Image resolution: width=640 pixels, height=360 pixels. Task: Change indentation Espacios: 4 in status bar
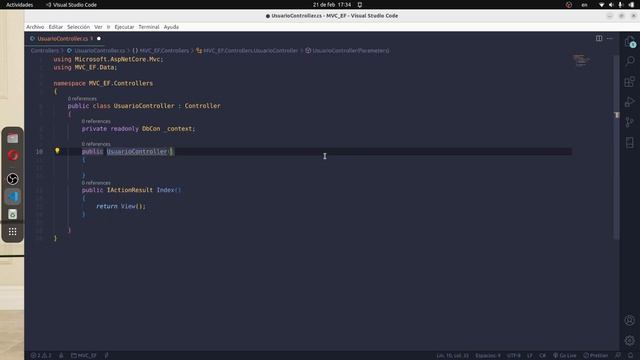pos(488,356)
